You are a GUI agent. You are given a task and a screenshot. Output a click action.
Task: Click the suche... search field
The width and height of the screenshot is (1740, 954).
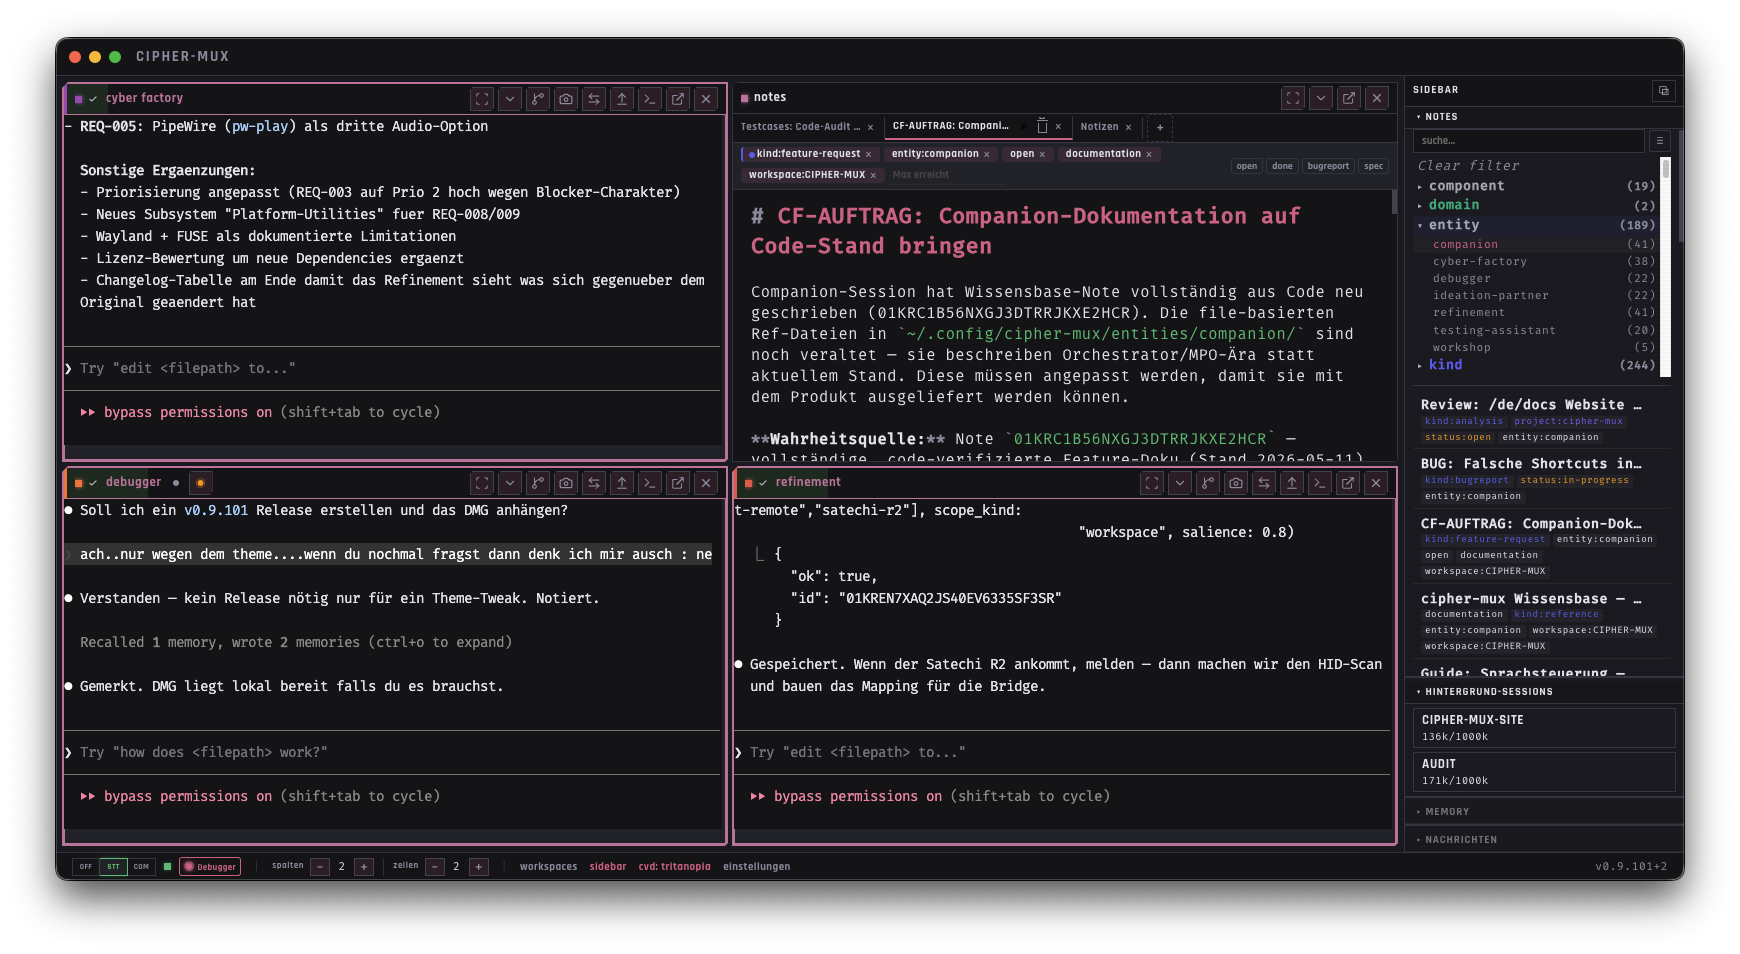1529,141
